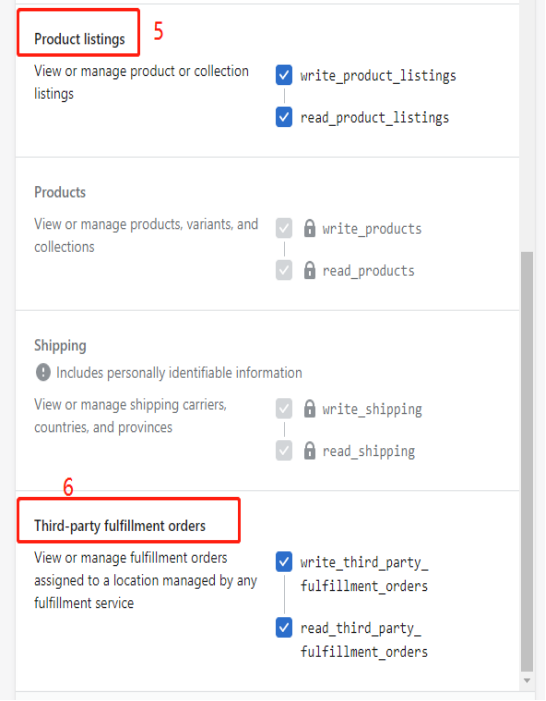Viewport: 546px width, 701px height.
Task: Click the personally identifiable information warning icon
Action: point(43,372)
